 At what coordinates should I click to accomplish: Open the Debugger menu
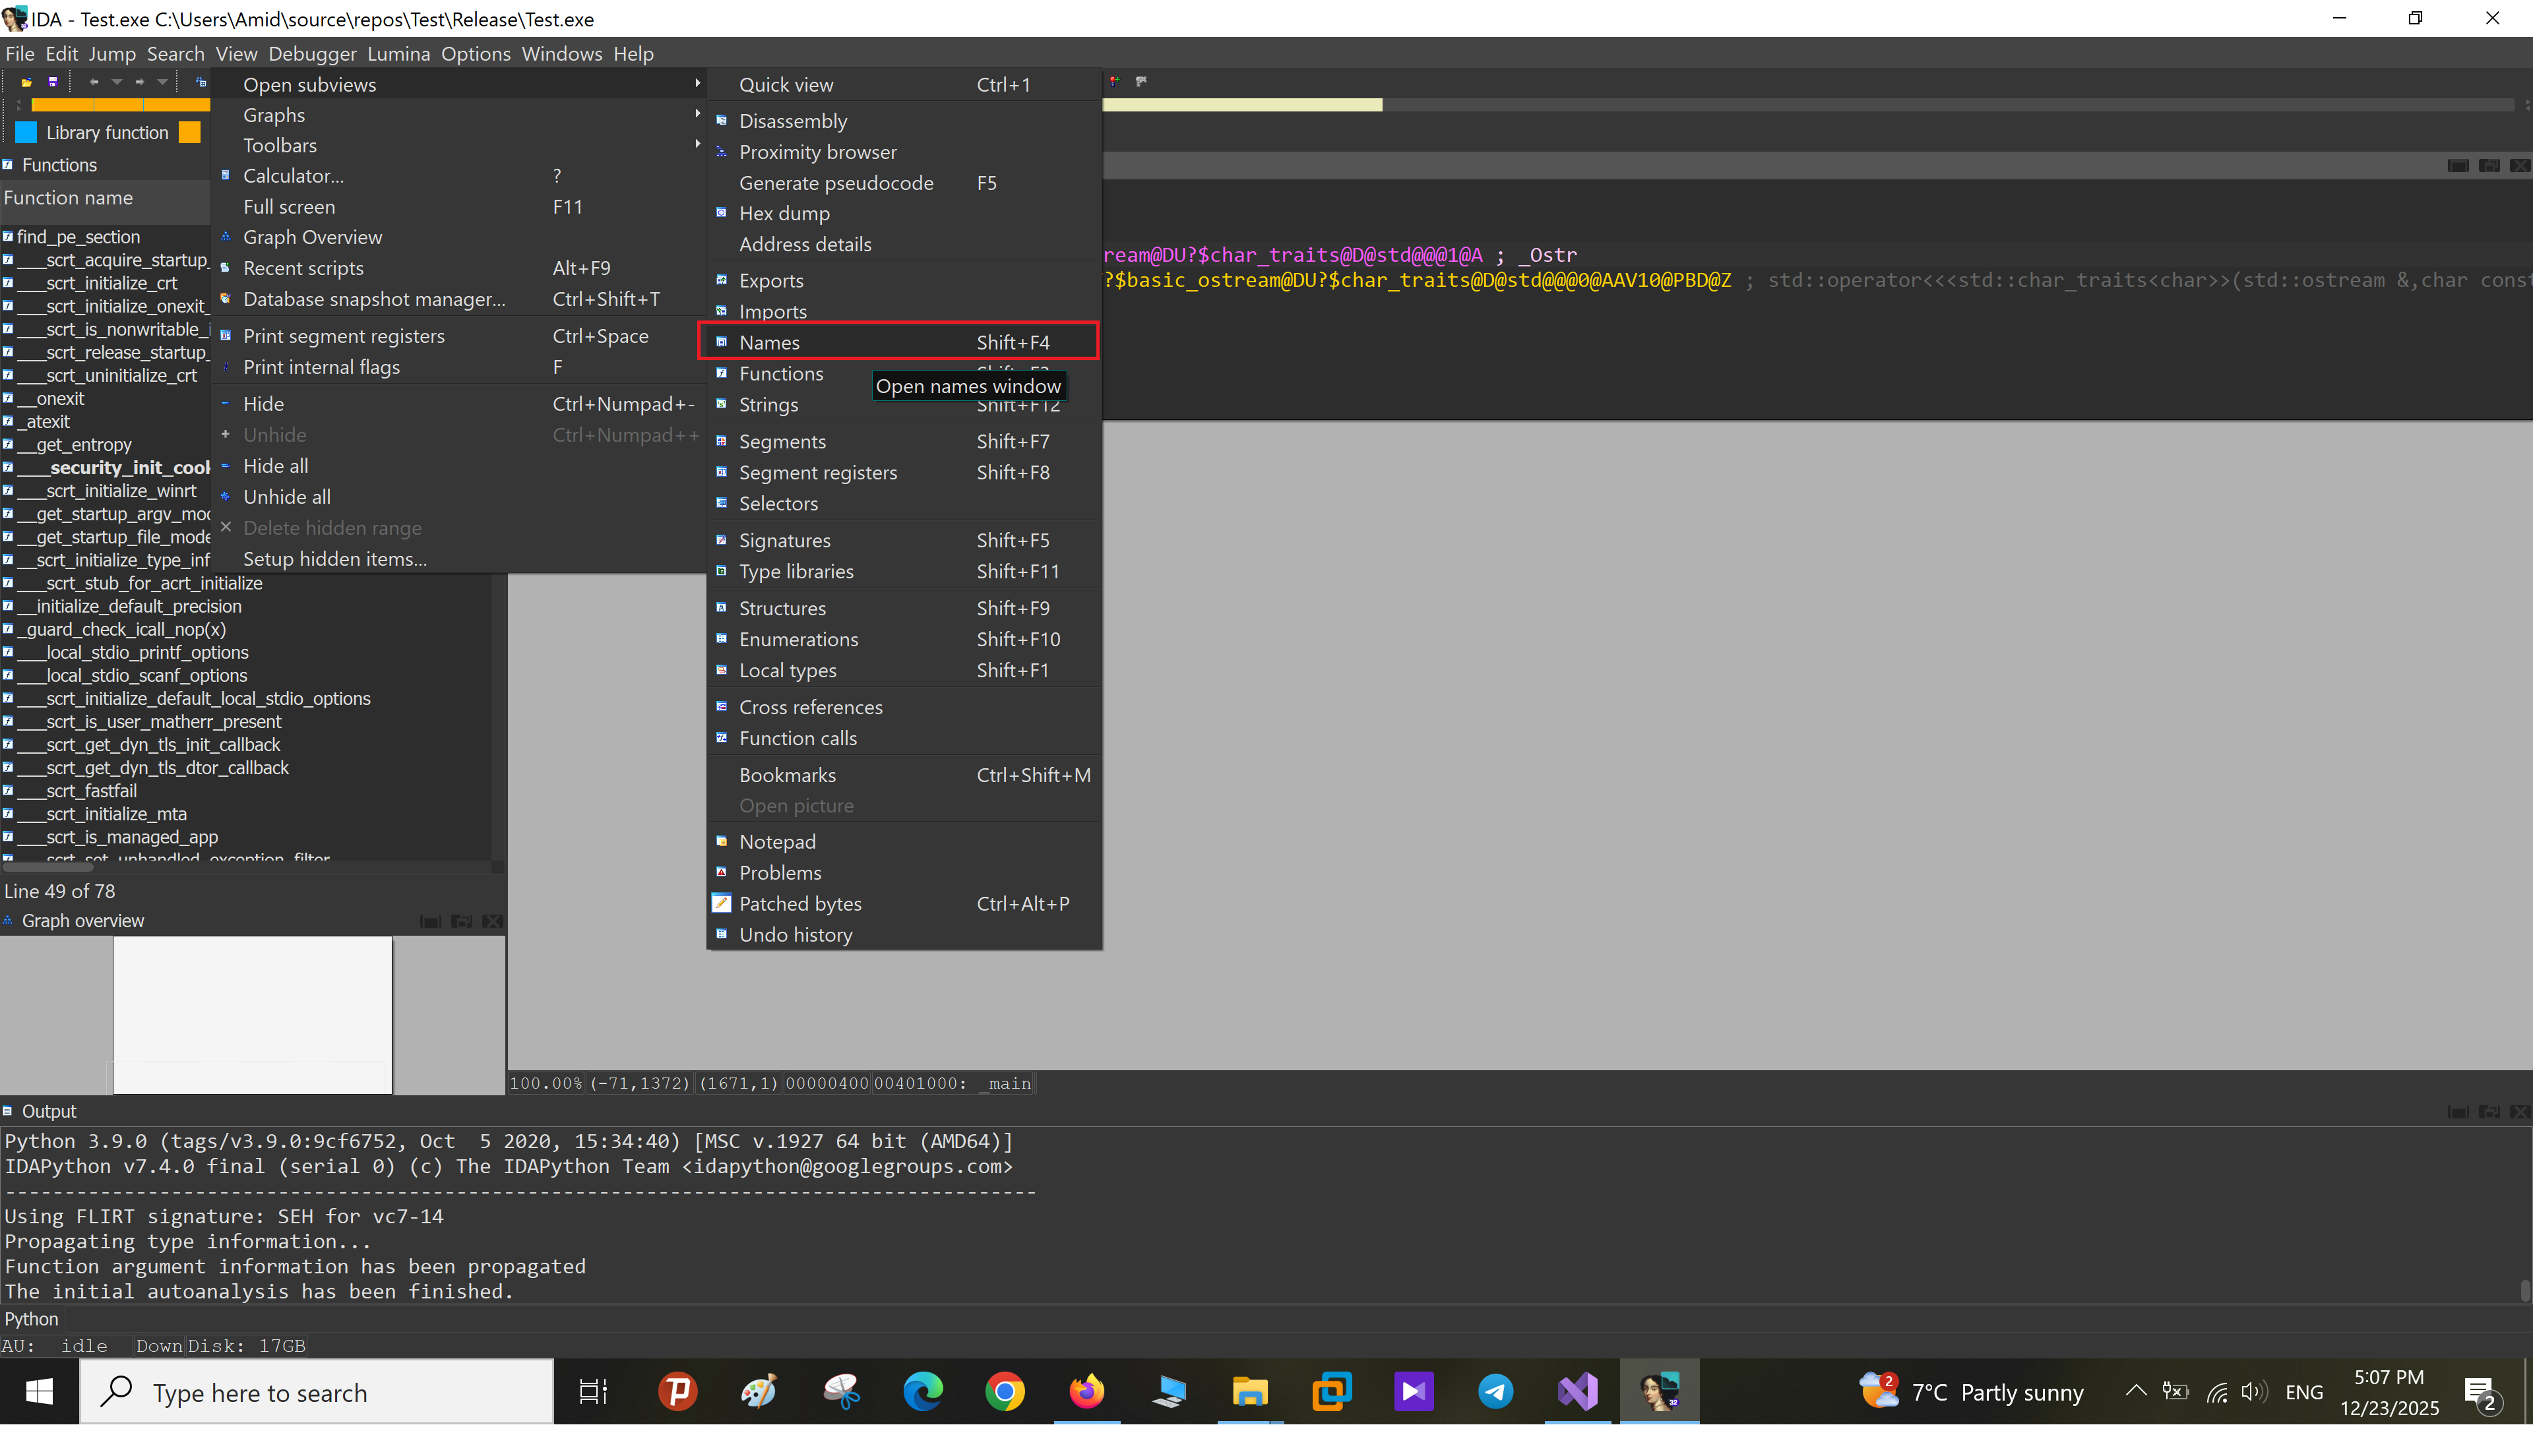point(312,54)
